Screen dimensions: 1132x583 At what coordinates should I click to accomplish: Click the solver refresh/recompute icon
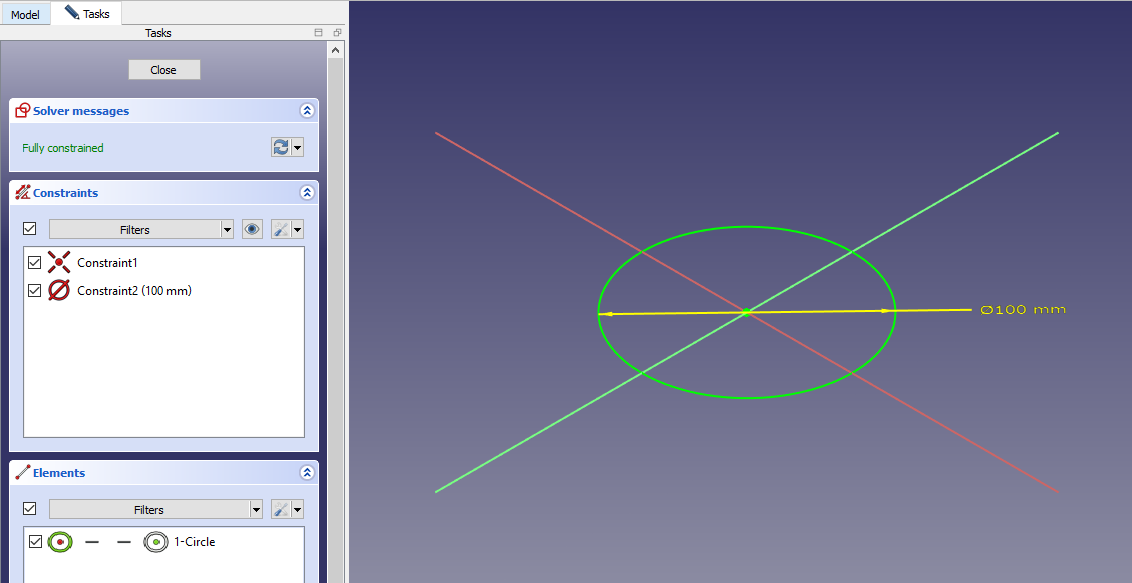click(x=281, y=147)
